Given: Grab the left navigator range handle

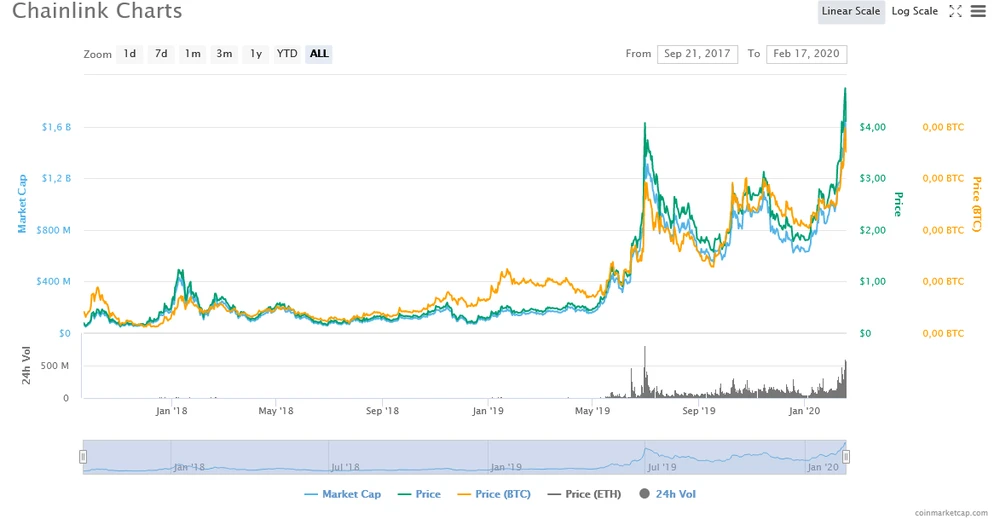Looking at the screenshot, I should click(84, 456).
